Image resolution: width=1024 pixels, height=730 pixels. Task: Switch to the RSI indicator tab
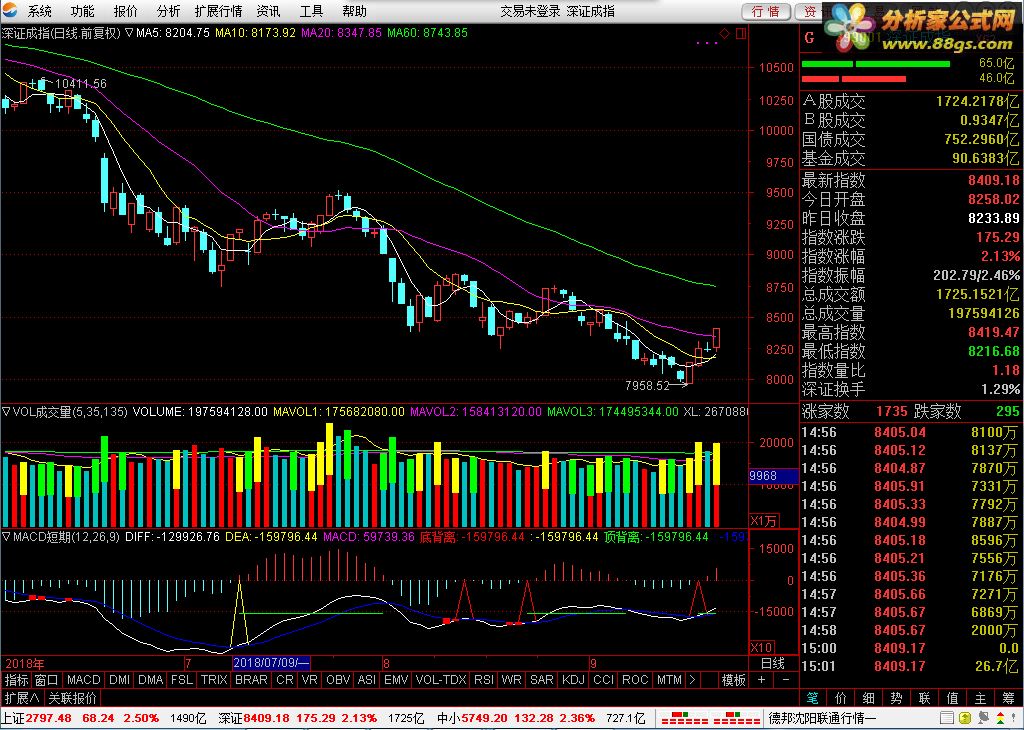484,680
